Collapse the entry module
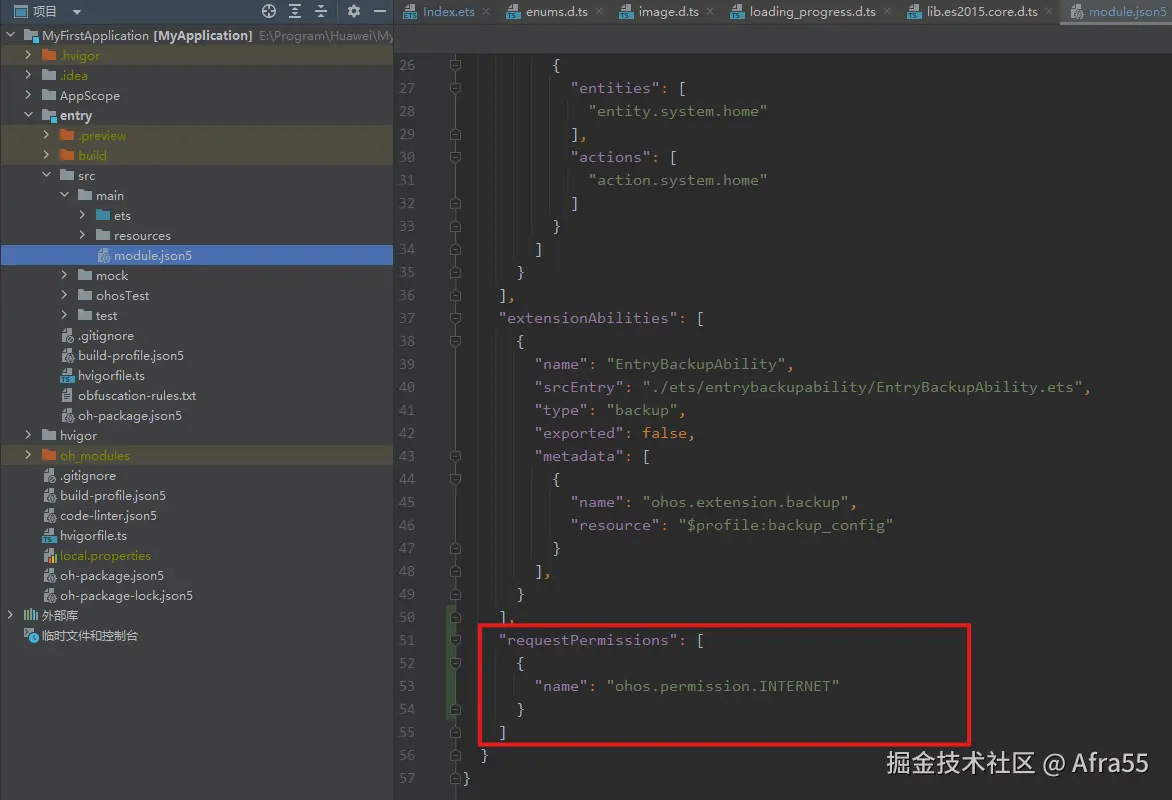This screenshot has width=1172, height=800. tap(28, 114)
